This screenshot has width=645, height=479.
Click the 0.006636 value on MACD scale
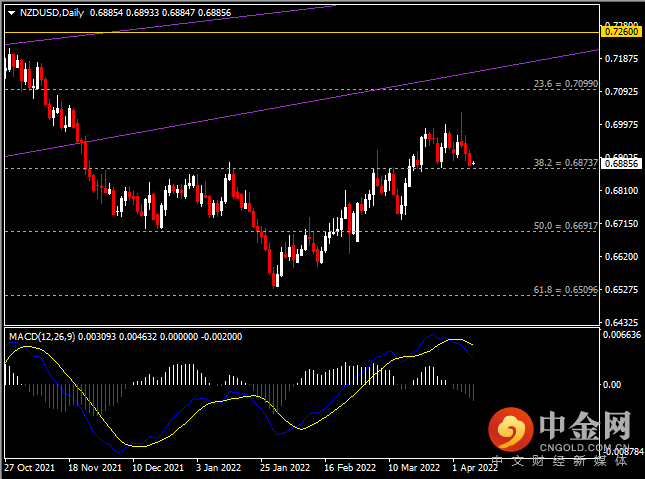point(621,335)
